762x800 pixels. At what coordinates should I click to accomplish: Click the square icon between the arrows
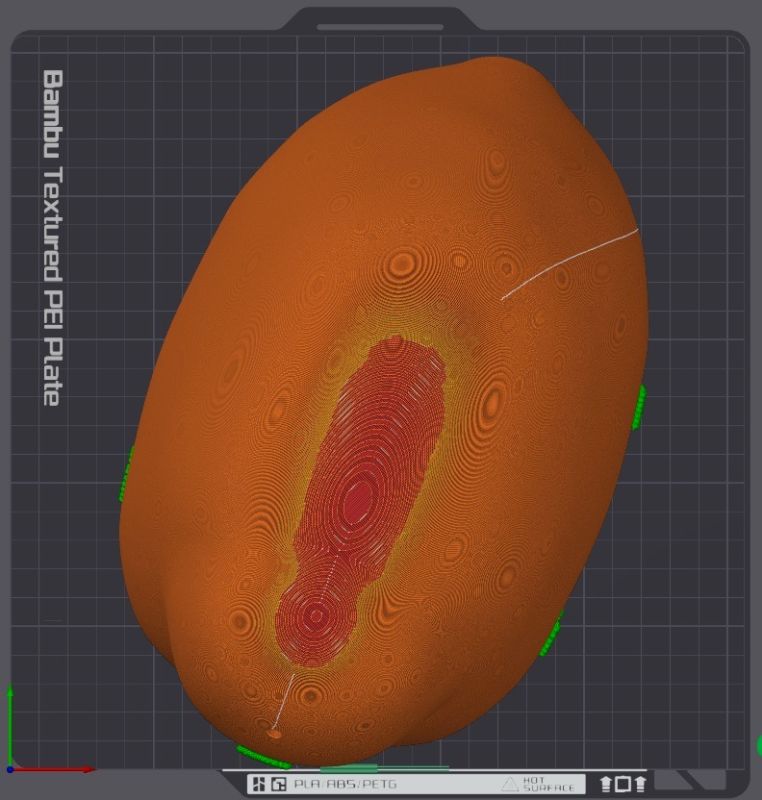click(623, 785)
